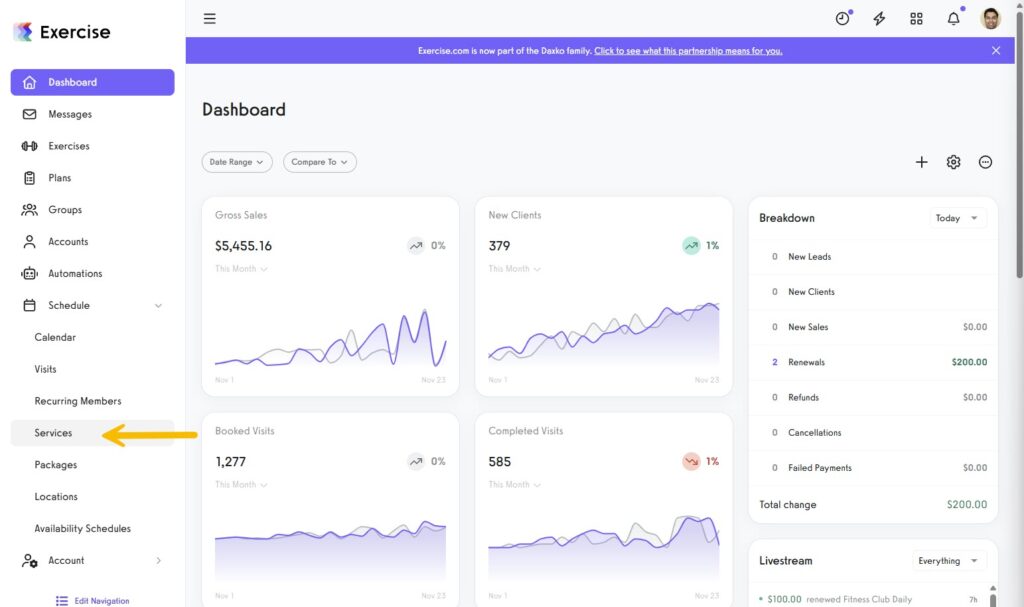Click the clock timer icon in header

click(x=842, y=18)
